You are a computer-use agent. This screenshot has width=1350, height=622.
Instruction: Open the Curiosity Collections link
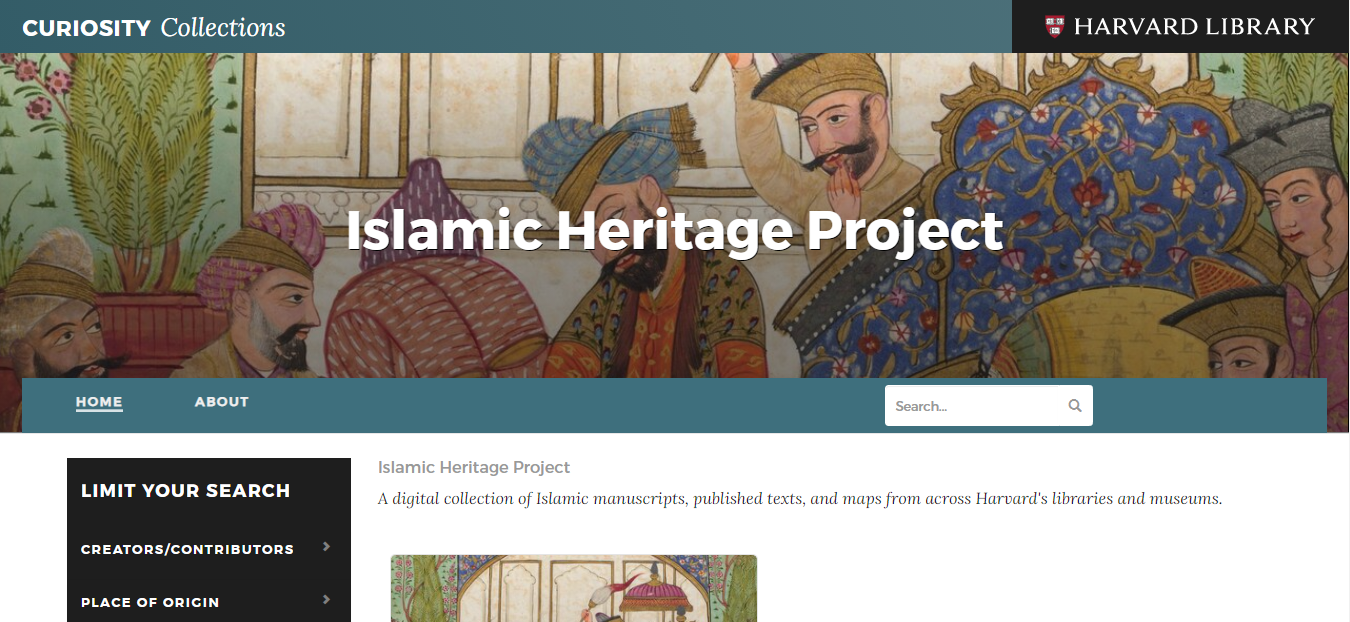pyautogui.click(x=154, y=27)
